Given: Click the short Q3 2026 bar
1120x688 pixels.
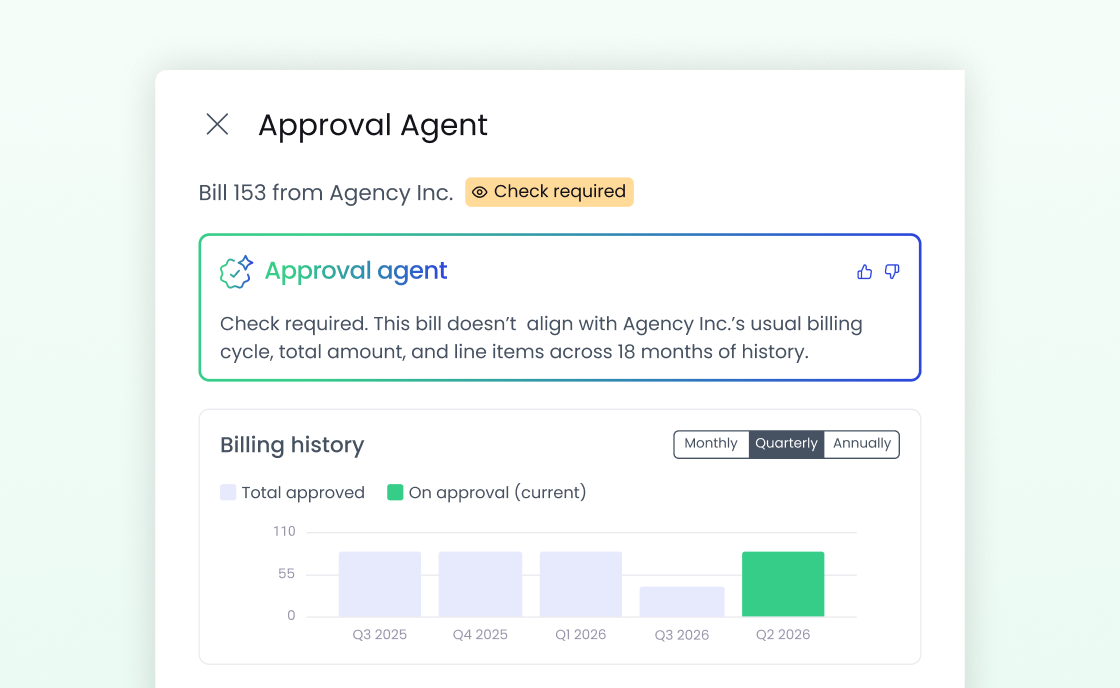Looking at the screenshot, I should [682, 602].
